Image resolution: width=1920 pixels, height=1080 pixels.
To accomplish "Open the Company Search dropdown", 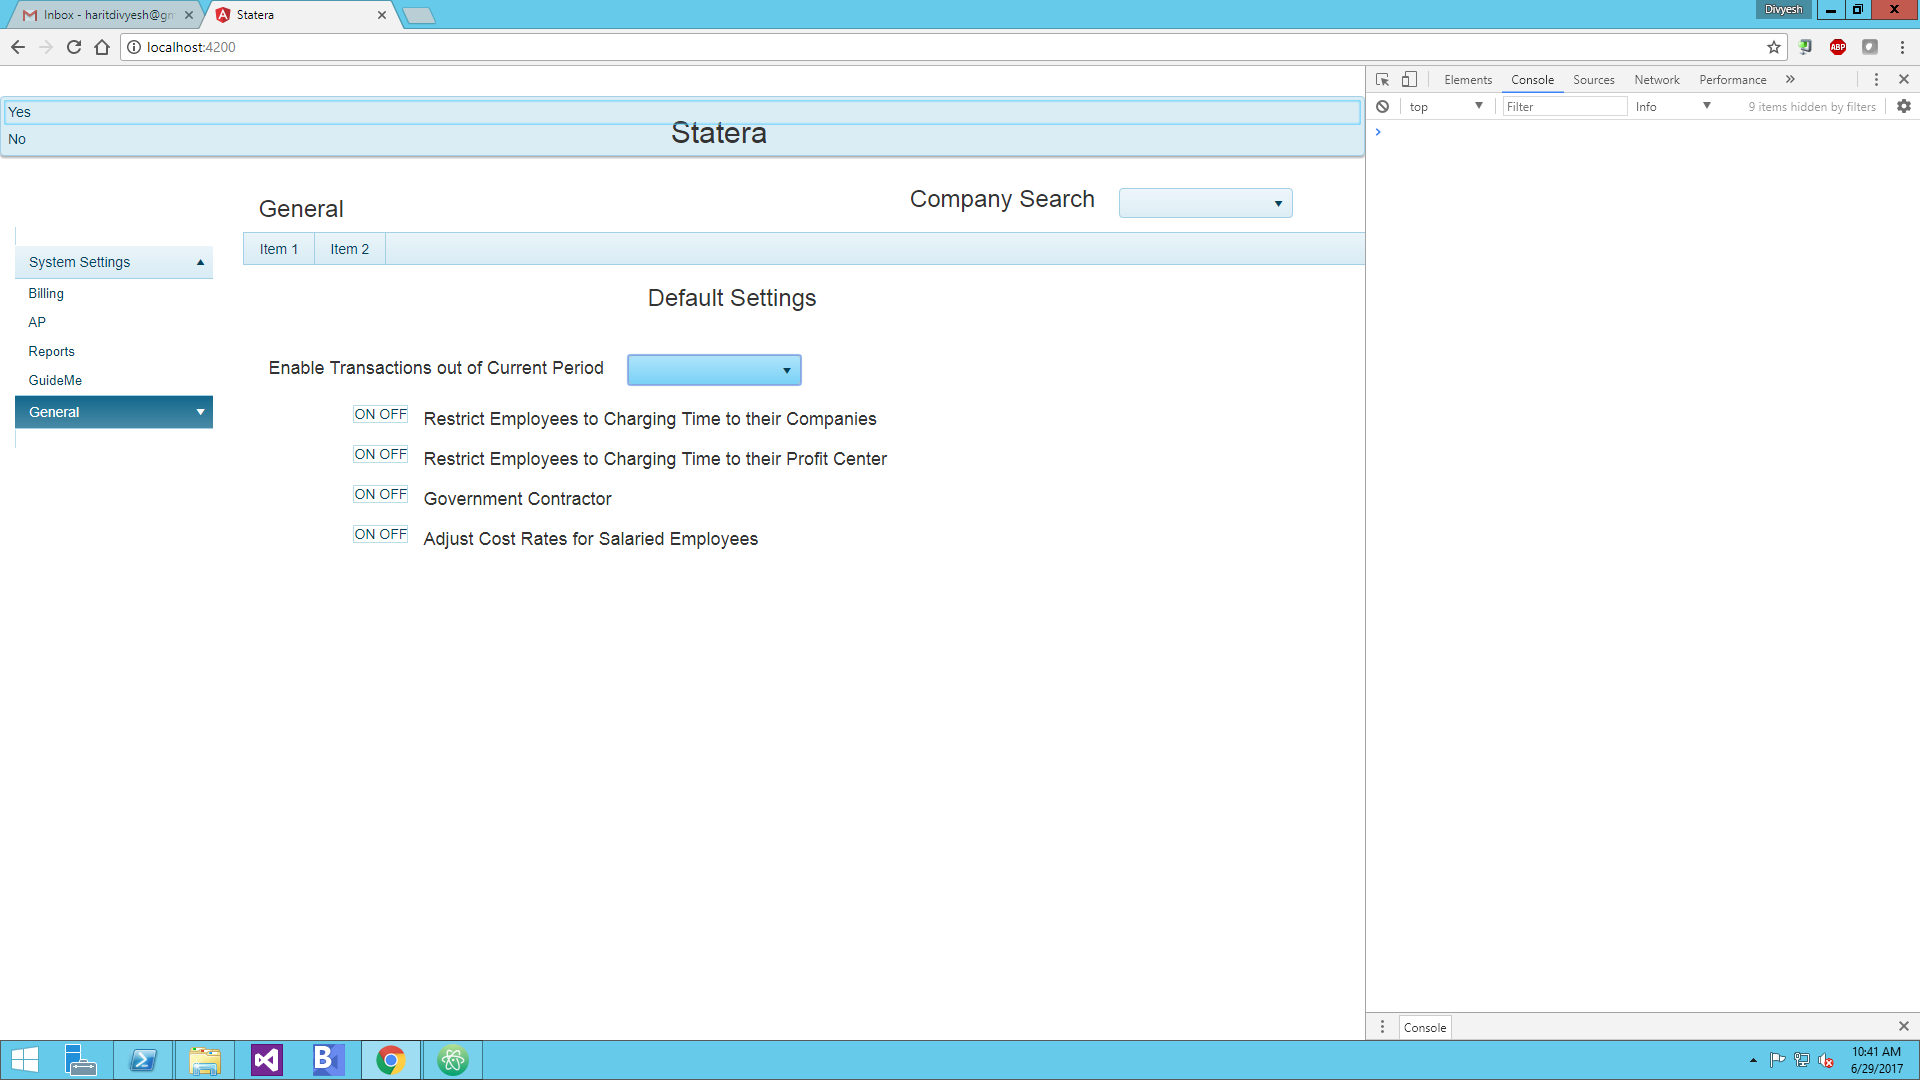I will [1205, 204].
